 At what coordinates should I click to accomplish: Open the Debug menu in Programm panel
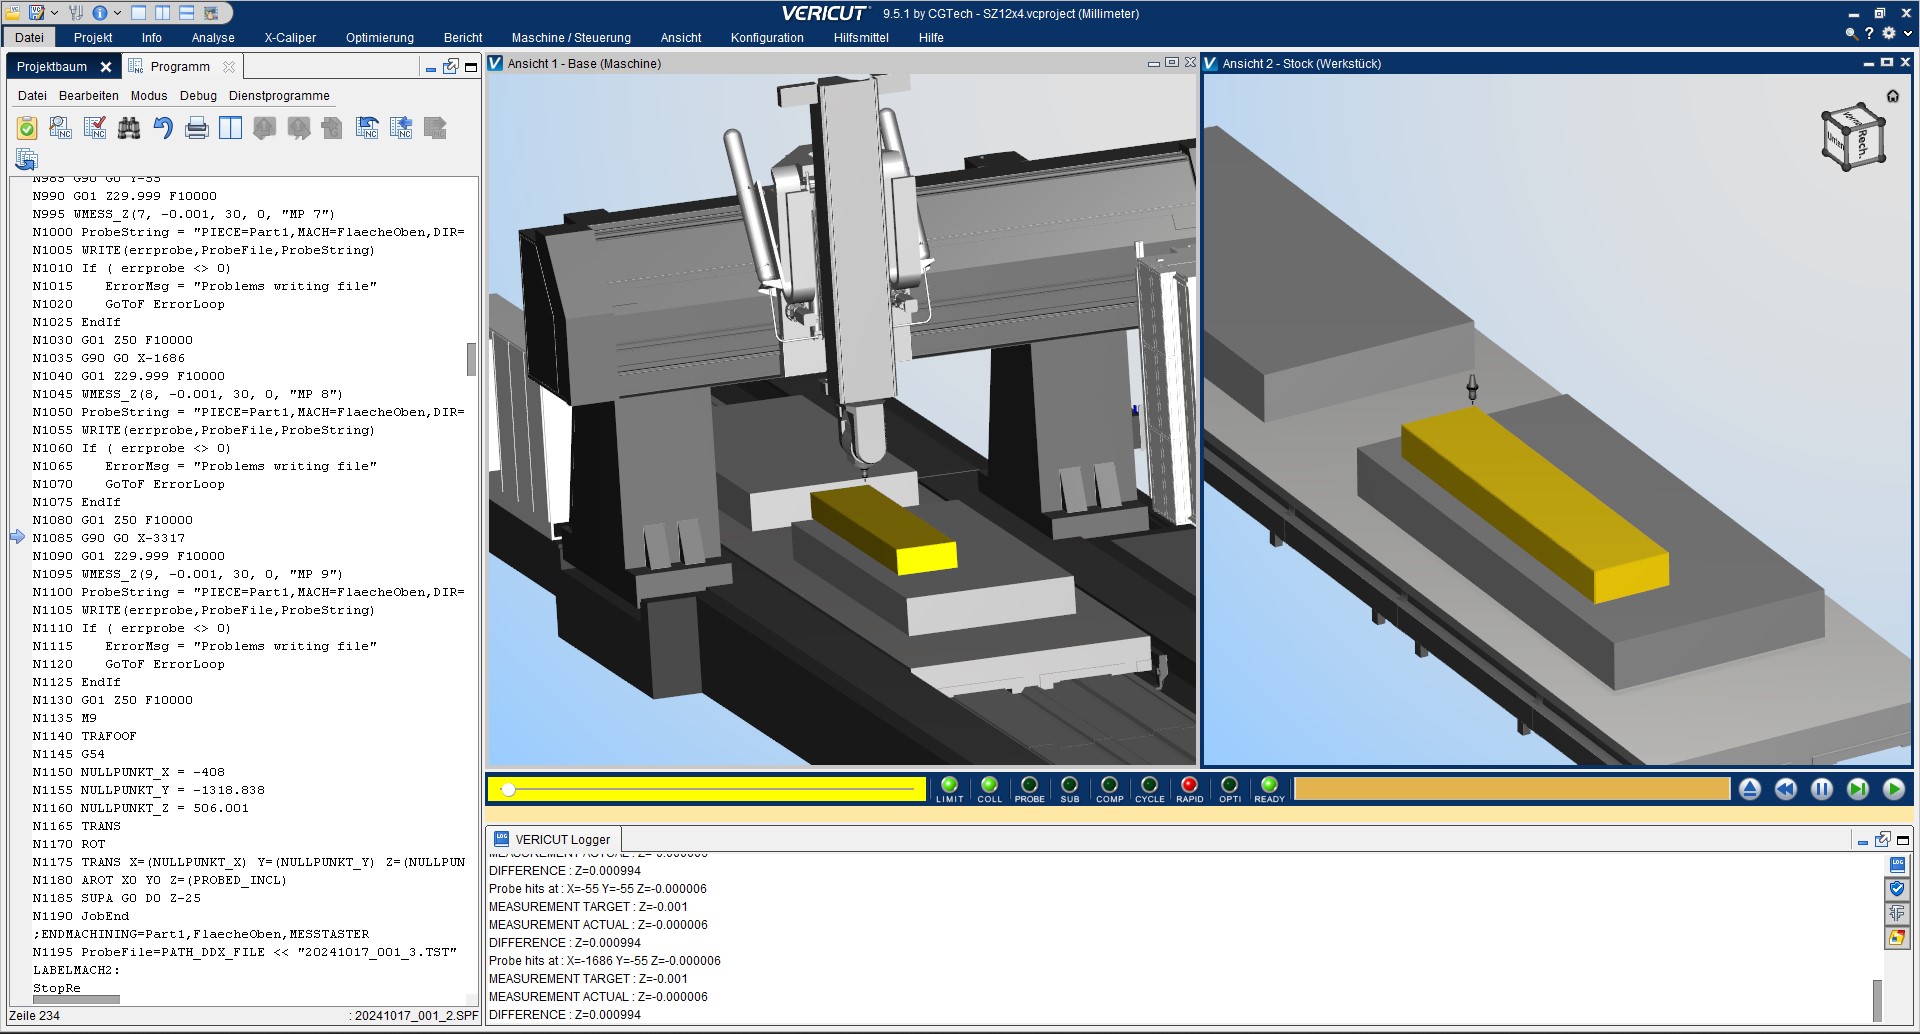[198, 96]
